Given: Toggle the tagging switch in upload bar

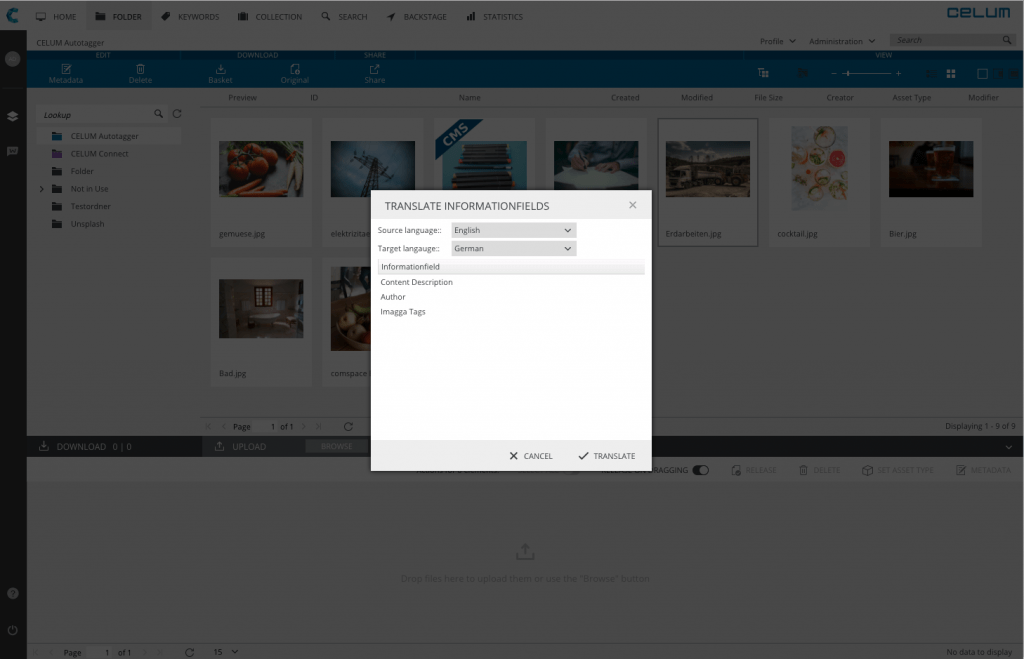Looking at the screenshot, I should [x=700, y=470].
